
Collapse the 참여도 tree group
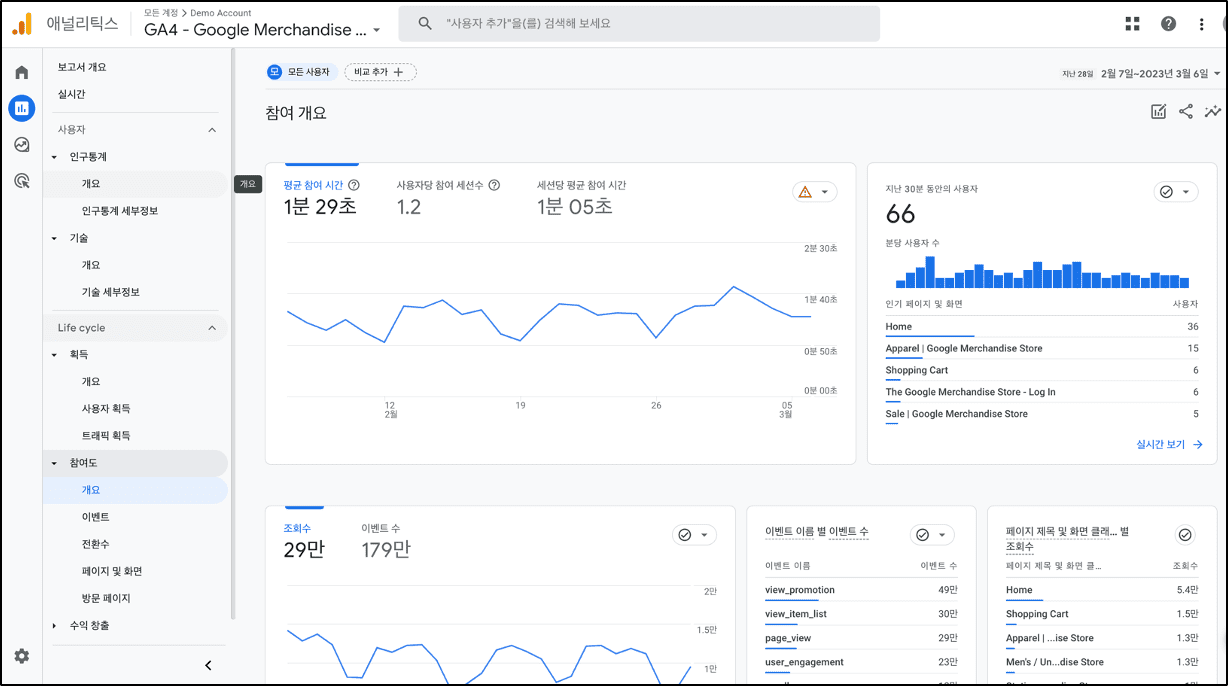click(55, 463)
